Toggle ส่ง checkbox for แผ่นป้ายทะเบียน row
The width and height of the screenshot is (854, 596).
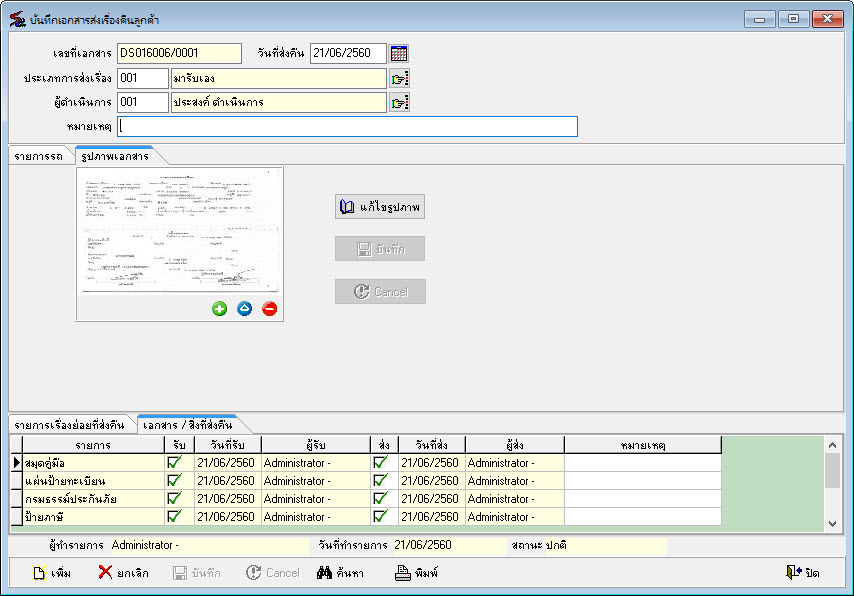[380, 481]
